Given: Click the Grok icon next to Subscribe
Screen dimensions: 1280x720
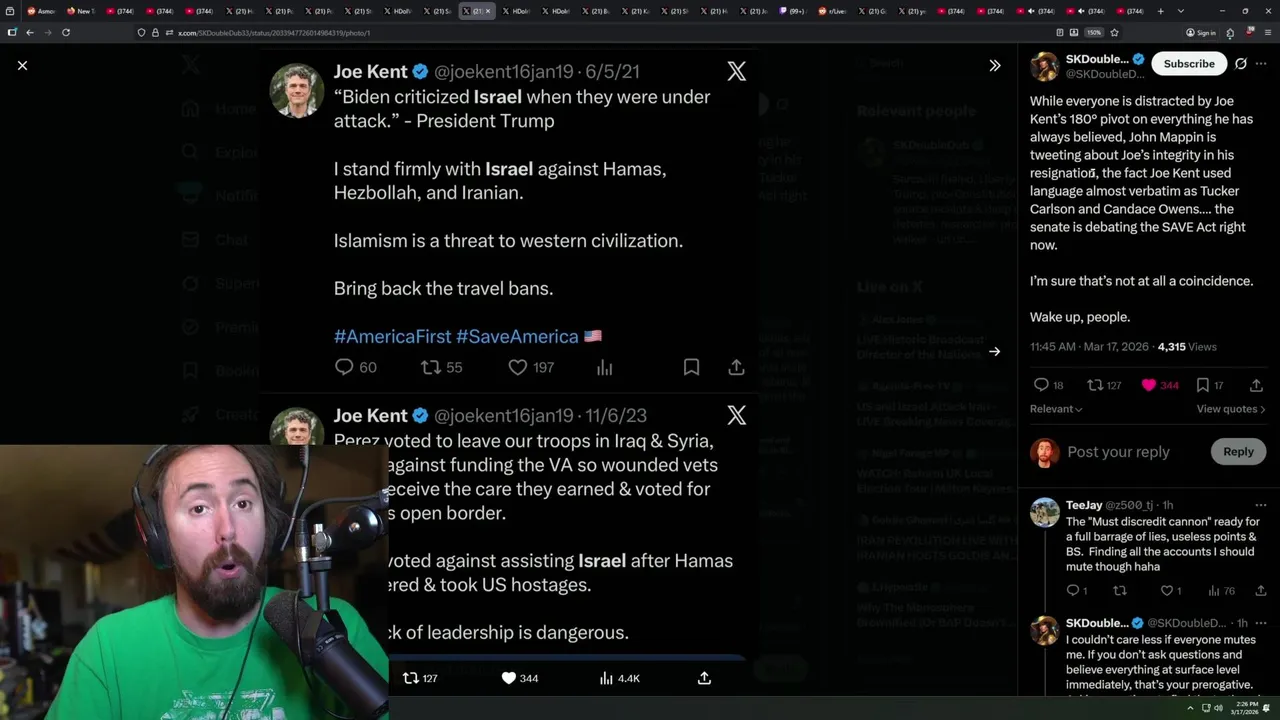Looking at the screenshot, I should [x=1241, y=64].
